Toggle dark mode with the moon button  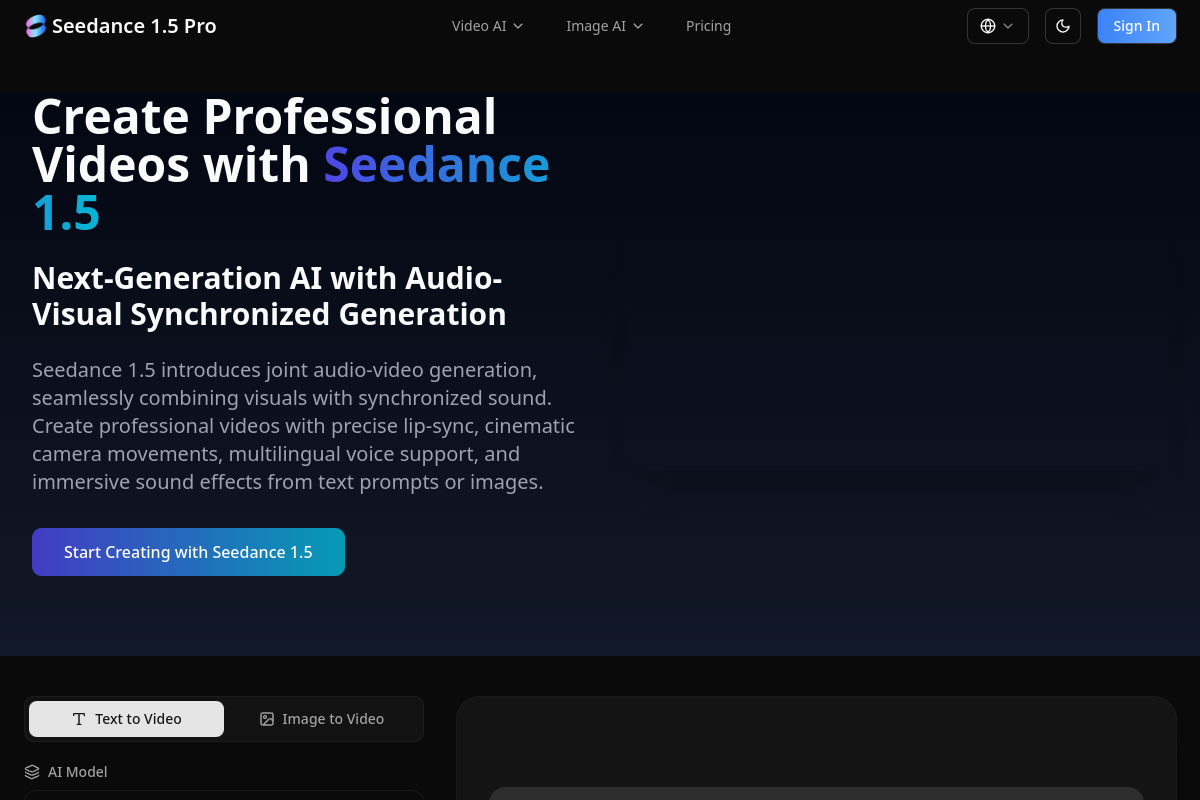click(x=1062, y=25)
